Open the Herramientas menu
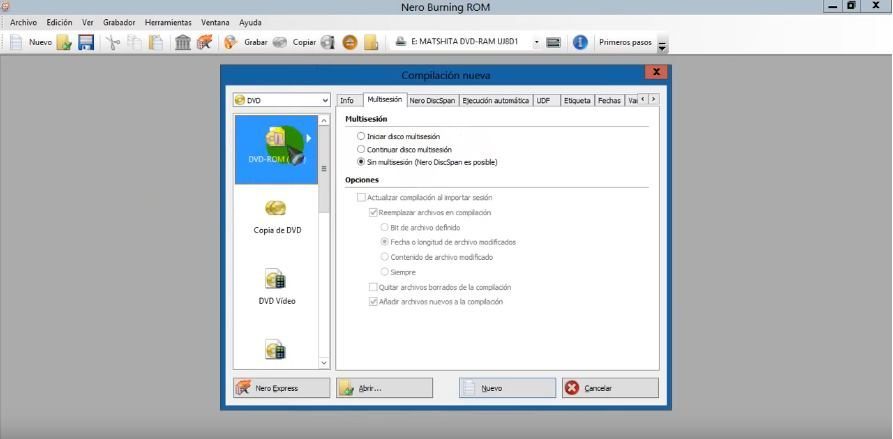Image resolution: width=893 pixels, height=439 pixels. (168, 23)
